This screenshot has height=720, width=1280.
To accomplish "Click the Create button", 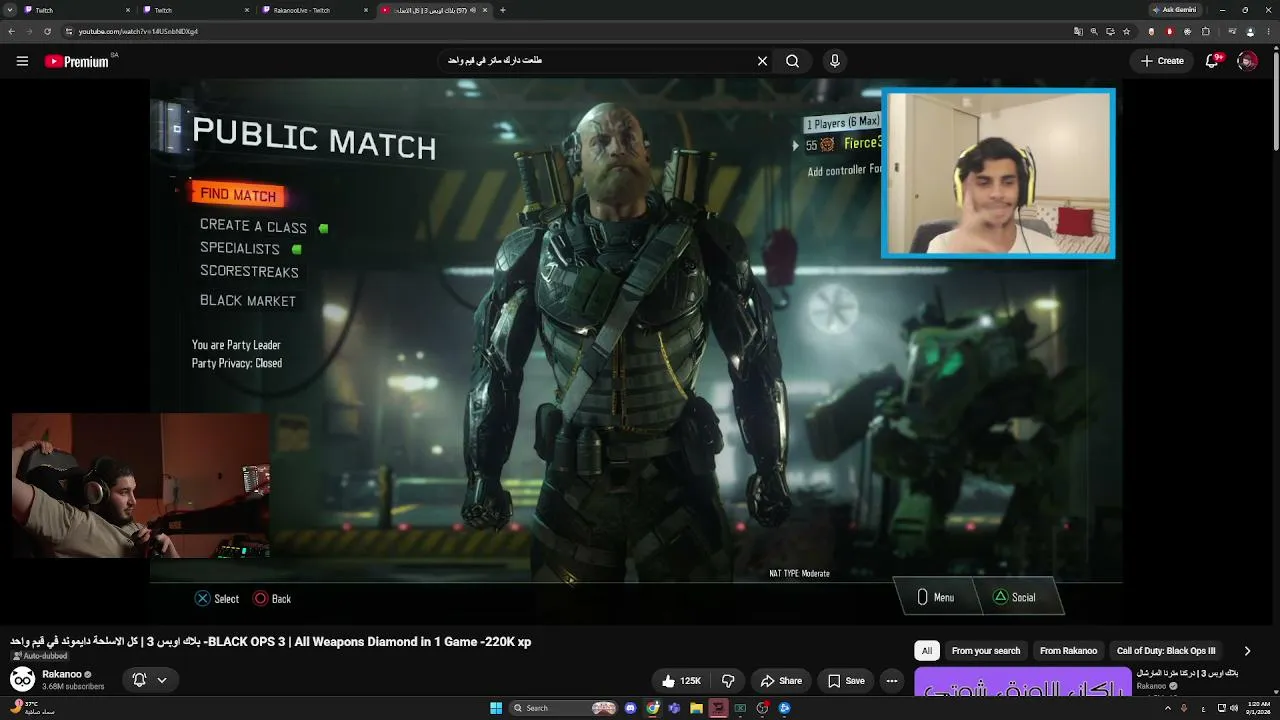I will (1163, 61).
